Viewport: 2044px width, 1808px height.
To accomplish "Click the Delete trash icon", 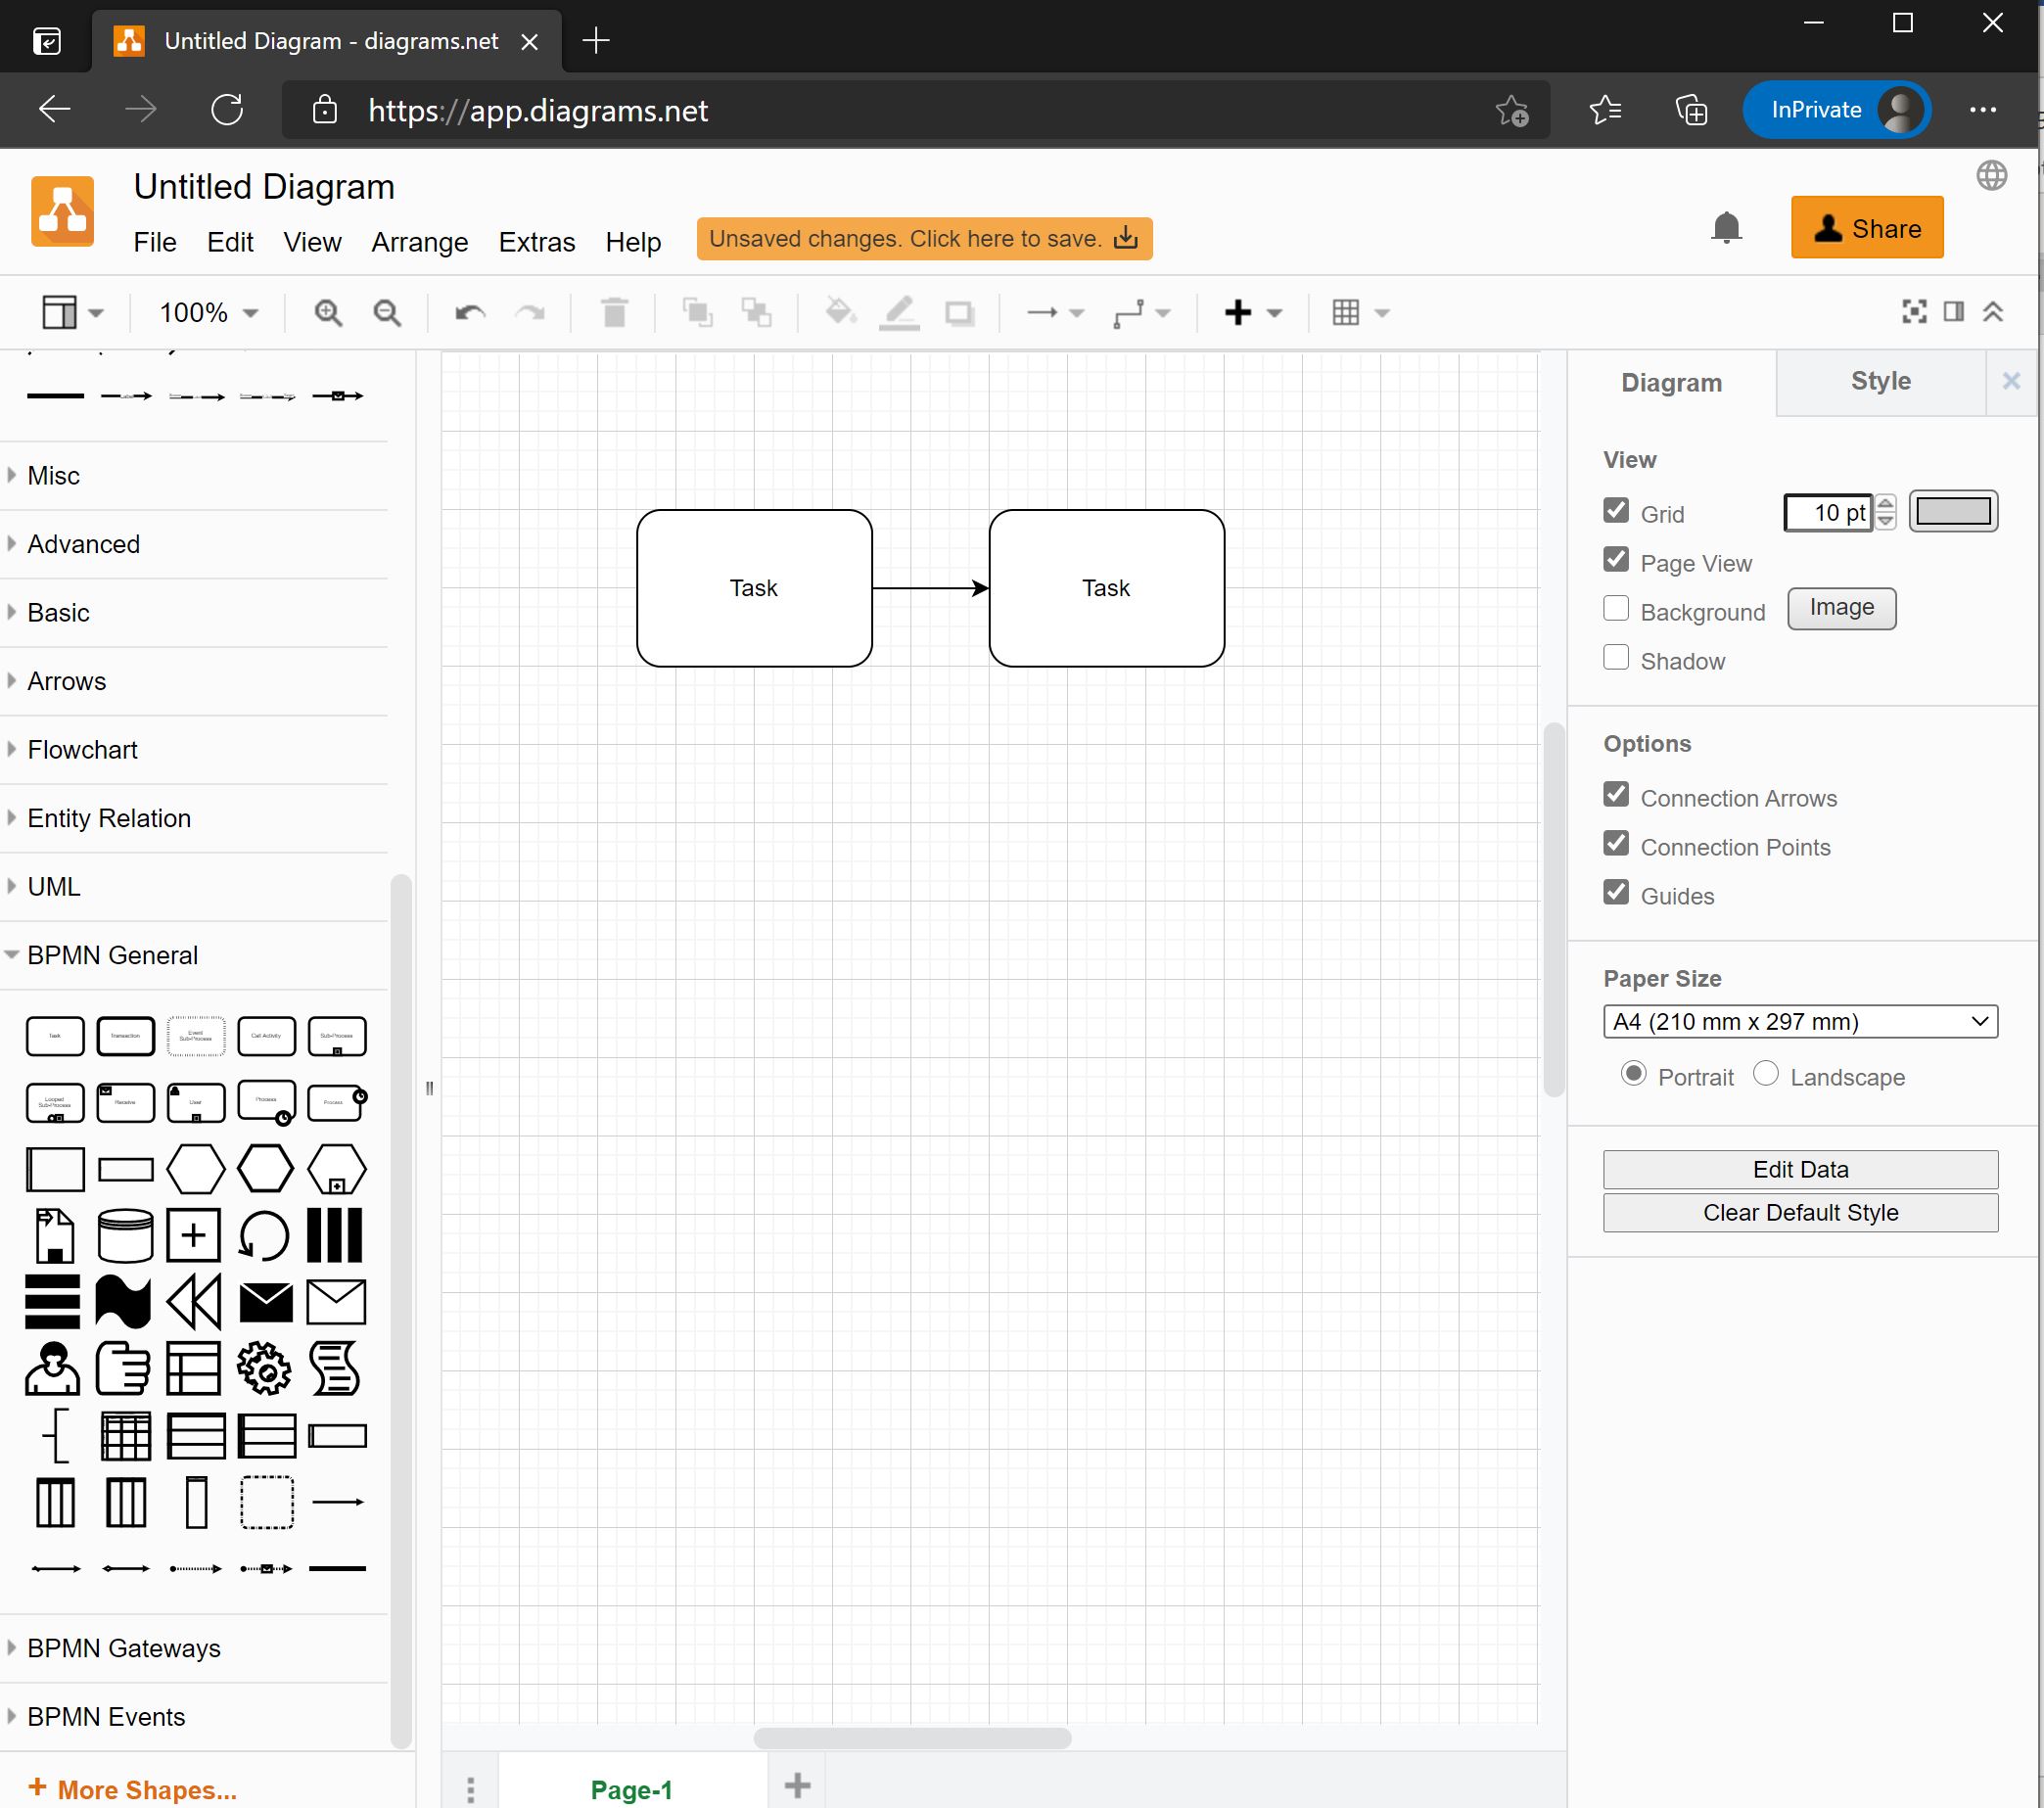I will pyautogui.click(x=614, y=313).
